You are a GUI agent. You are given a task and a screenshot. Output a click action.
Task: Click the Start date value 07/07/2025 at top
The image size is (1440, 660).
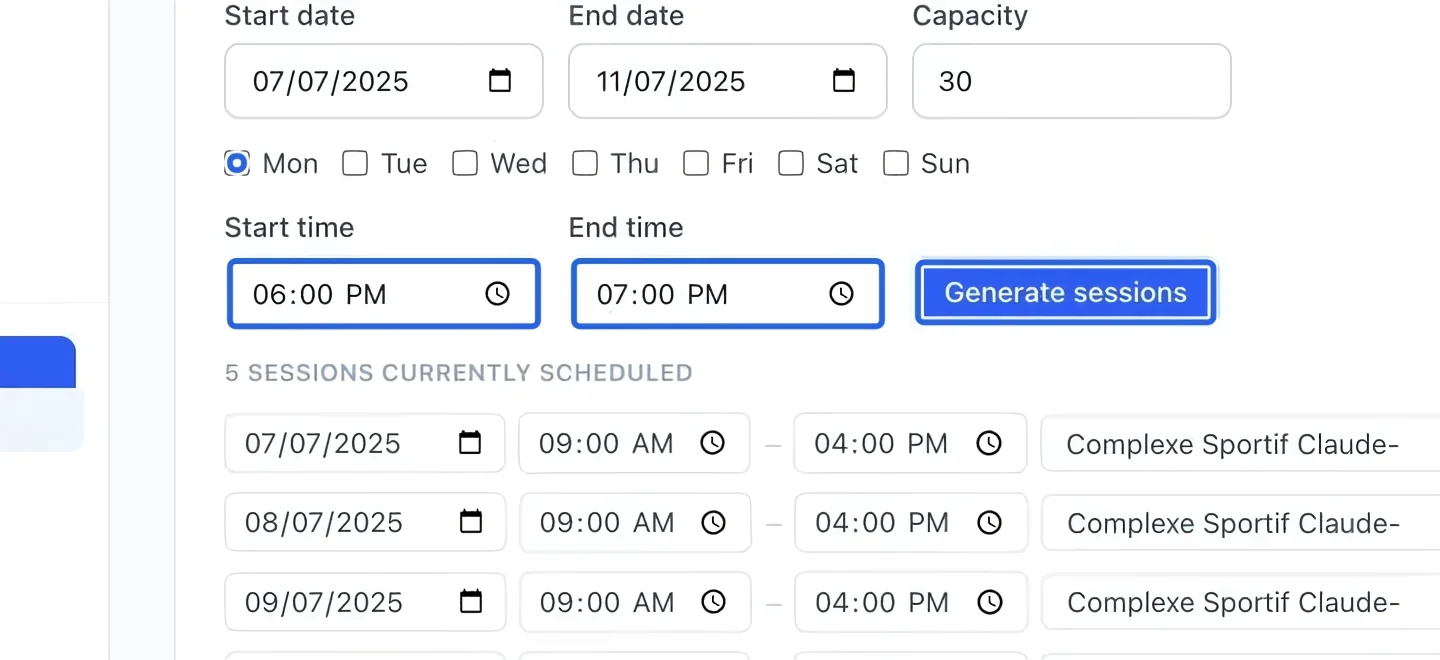click(x=331, y=81)
